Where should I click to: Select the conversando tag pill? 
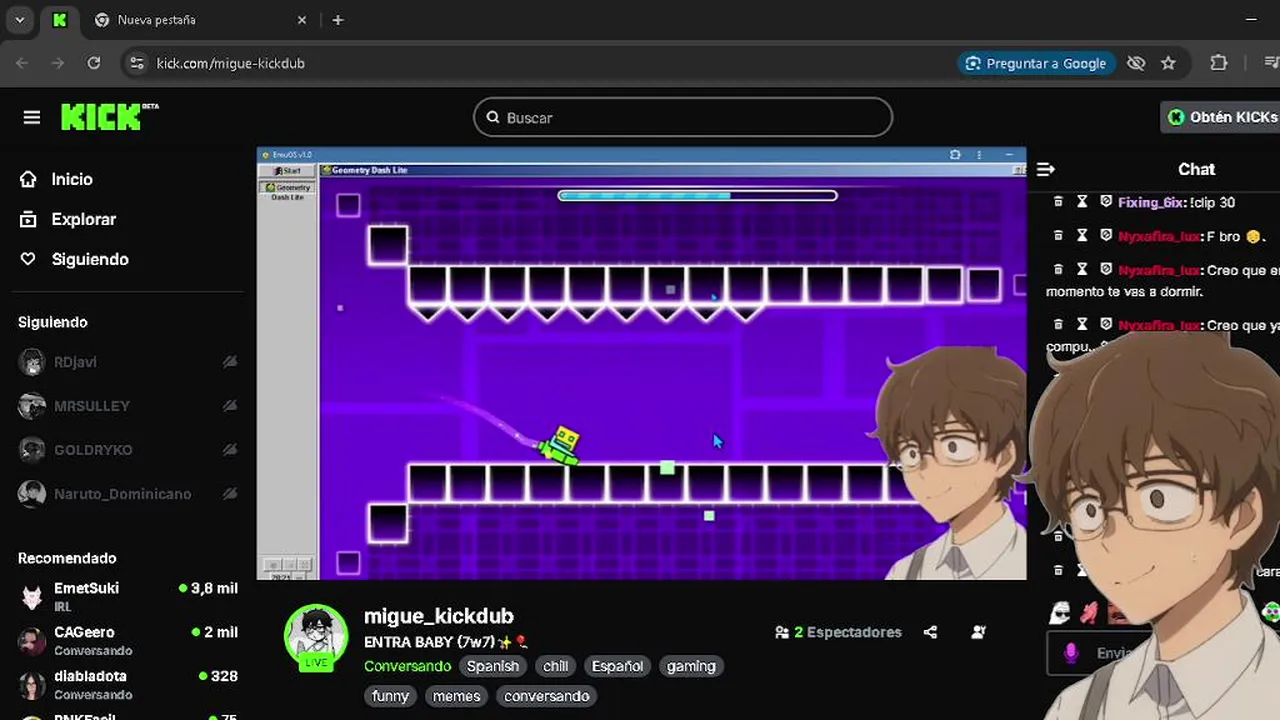[546, 696]
